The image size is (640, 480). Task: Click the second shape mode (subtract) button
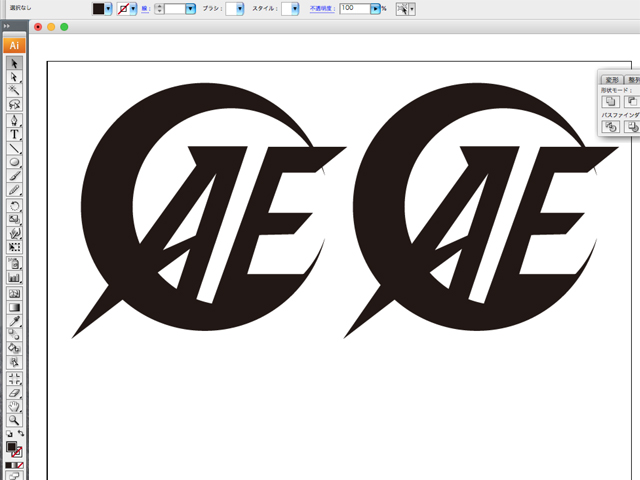[x=632, y=101]
